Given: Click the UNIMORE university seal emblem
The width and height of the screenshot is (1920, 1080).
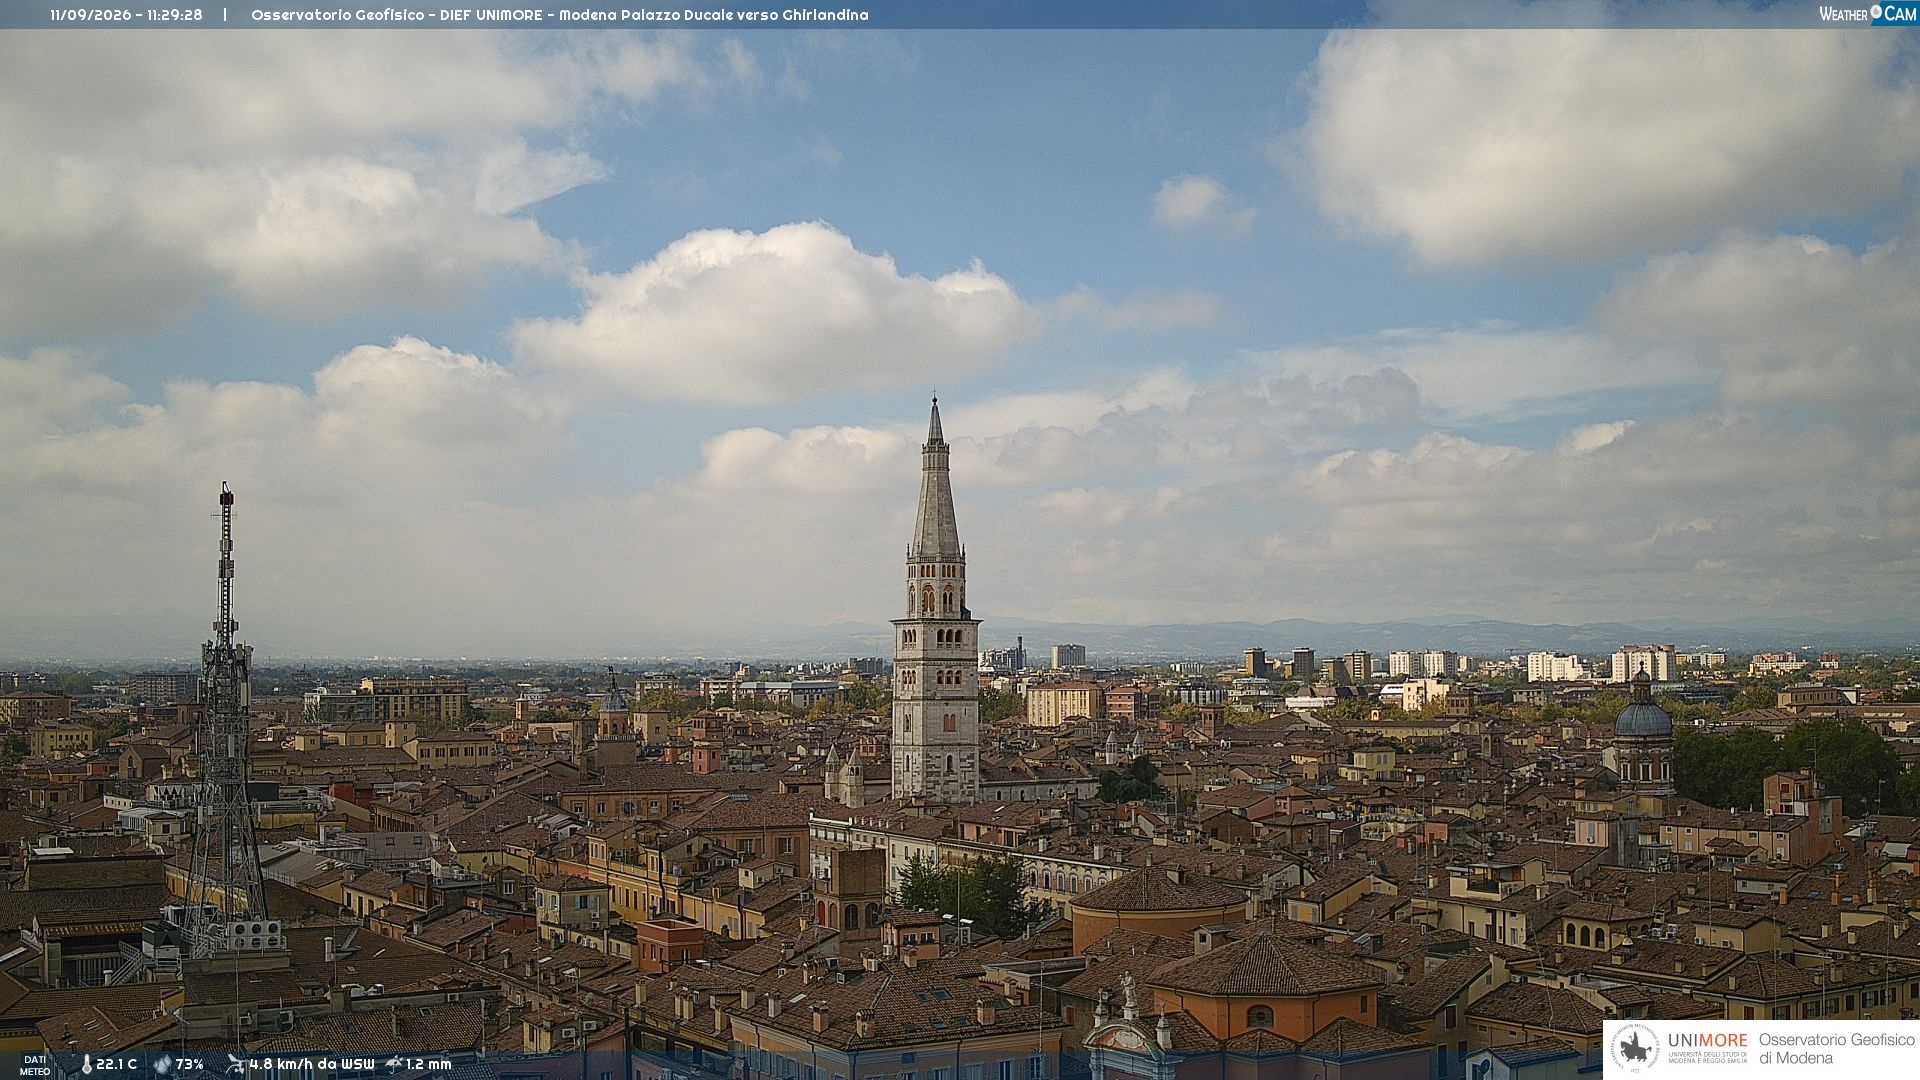Looking at the screenshot, I should 1635,1049.
